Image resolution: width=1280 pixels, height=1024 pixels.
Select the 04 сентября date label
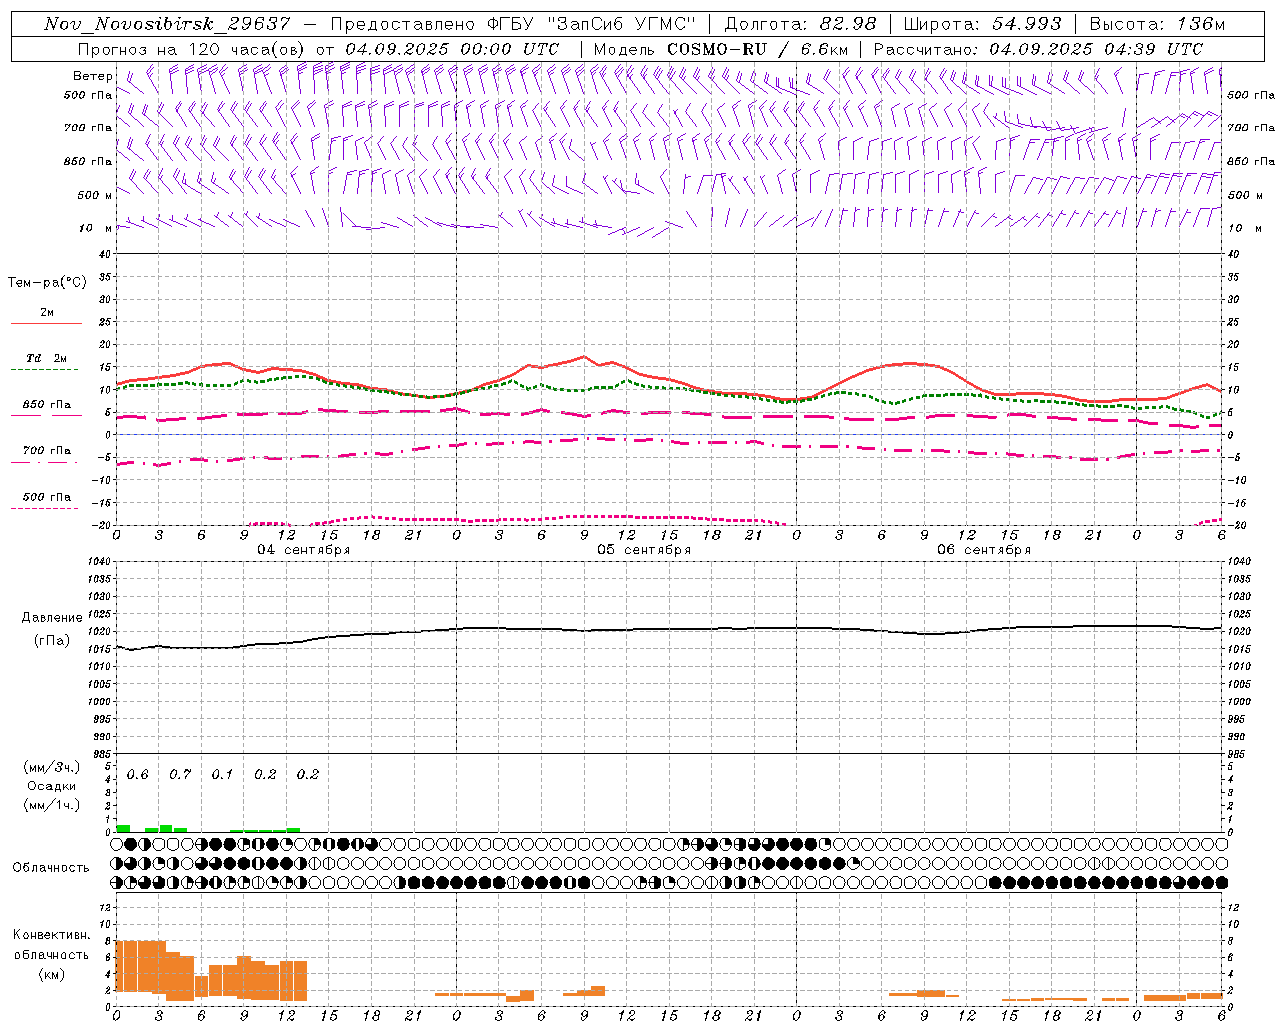(x=303, y=550)
